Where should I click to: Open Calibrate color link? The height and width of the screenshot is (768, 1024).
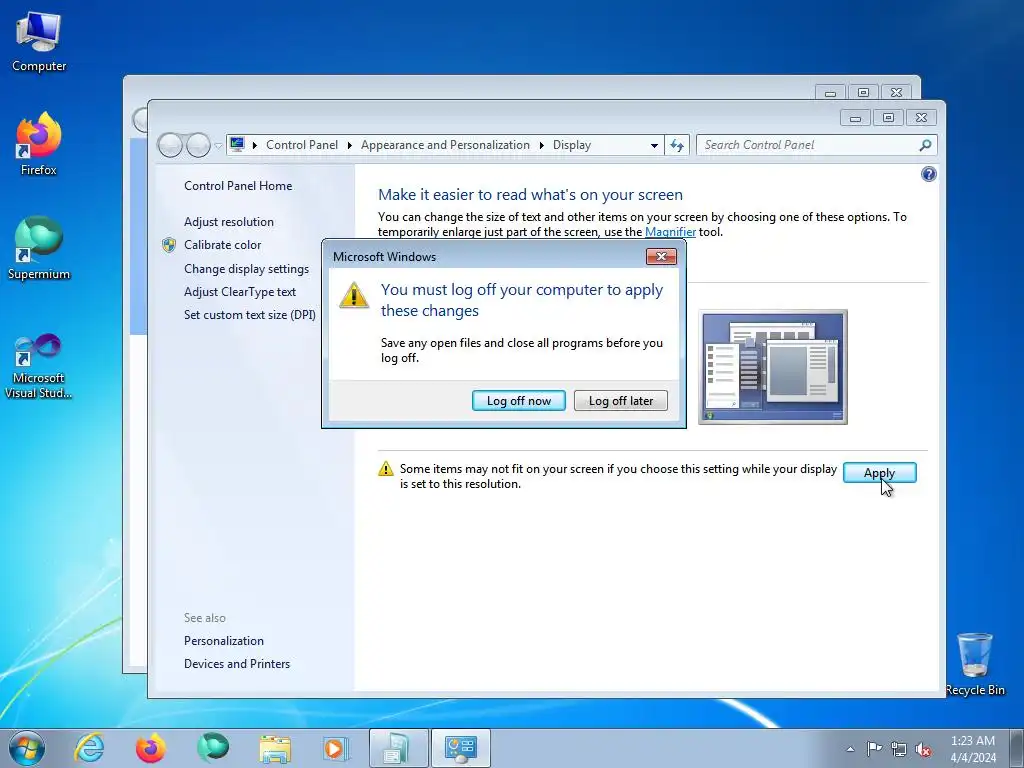(x=222, y=244)
